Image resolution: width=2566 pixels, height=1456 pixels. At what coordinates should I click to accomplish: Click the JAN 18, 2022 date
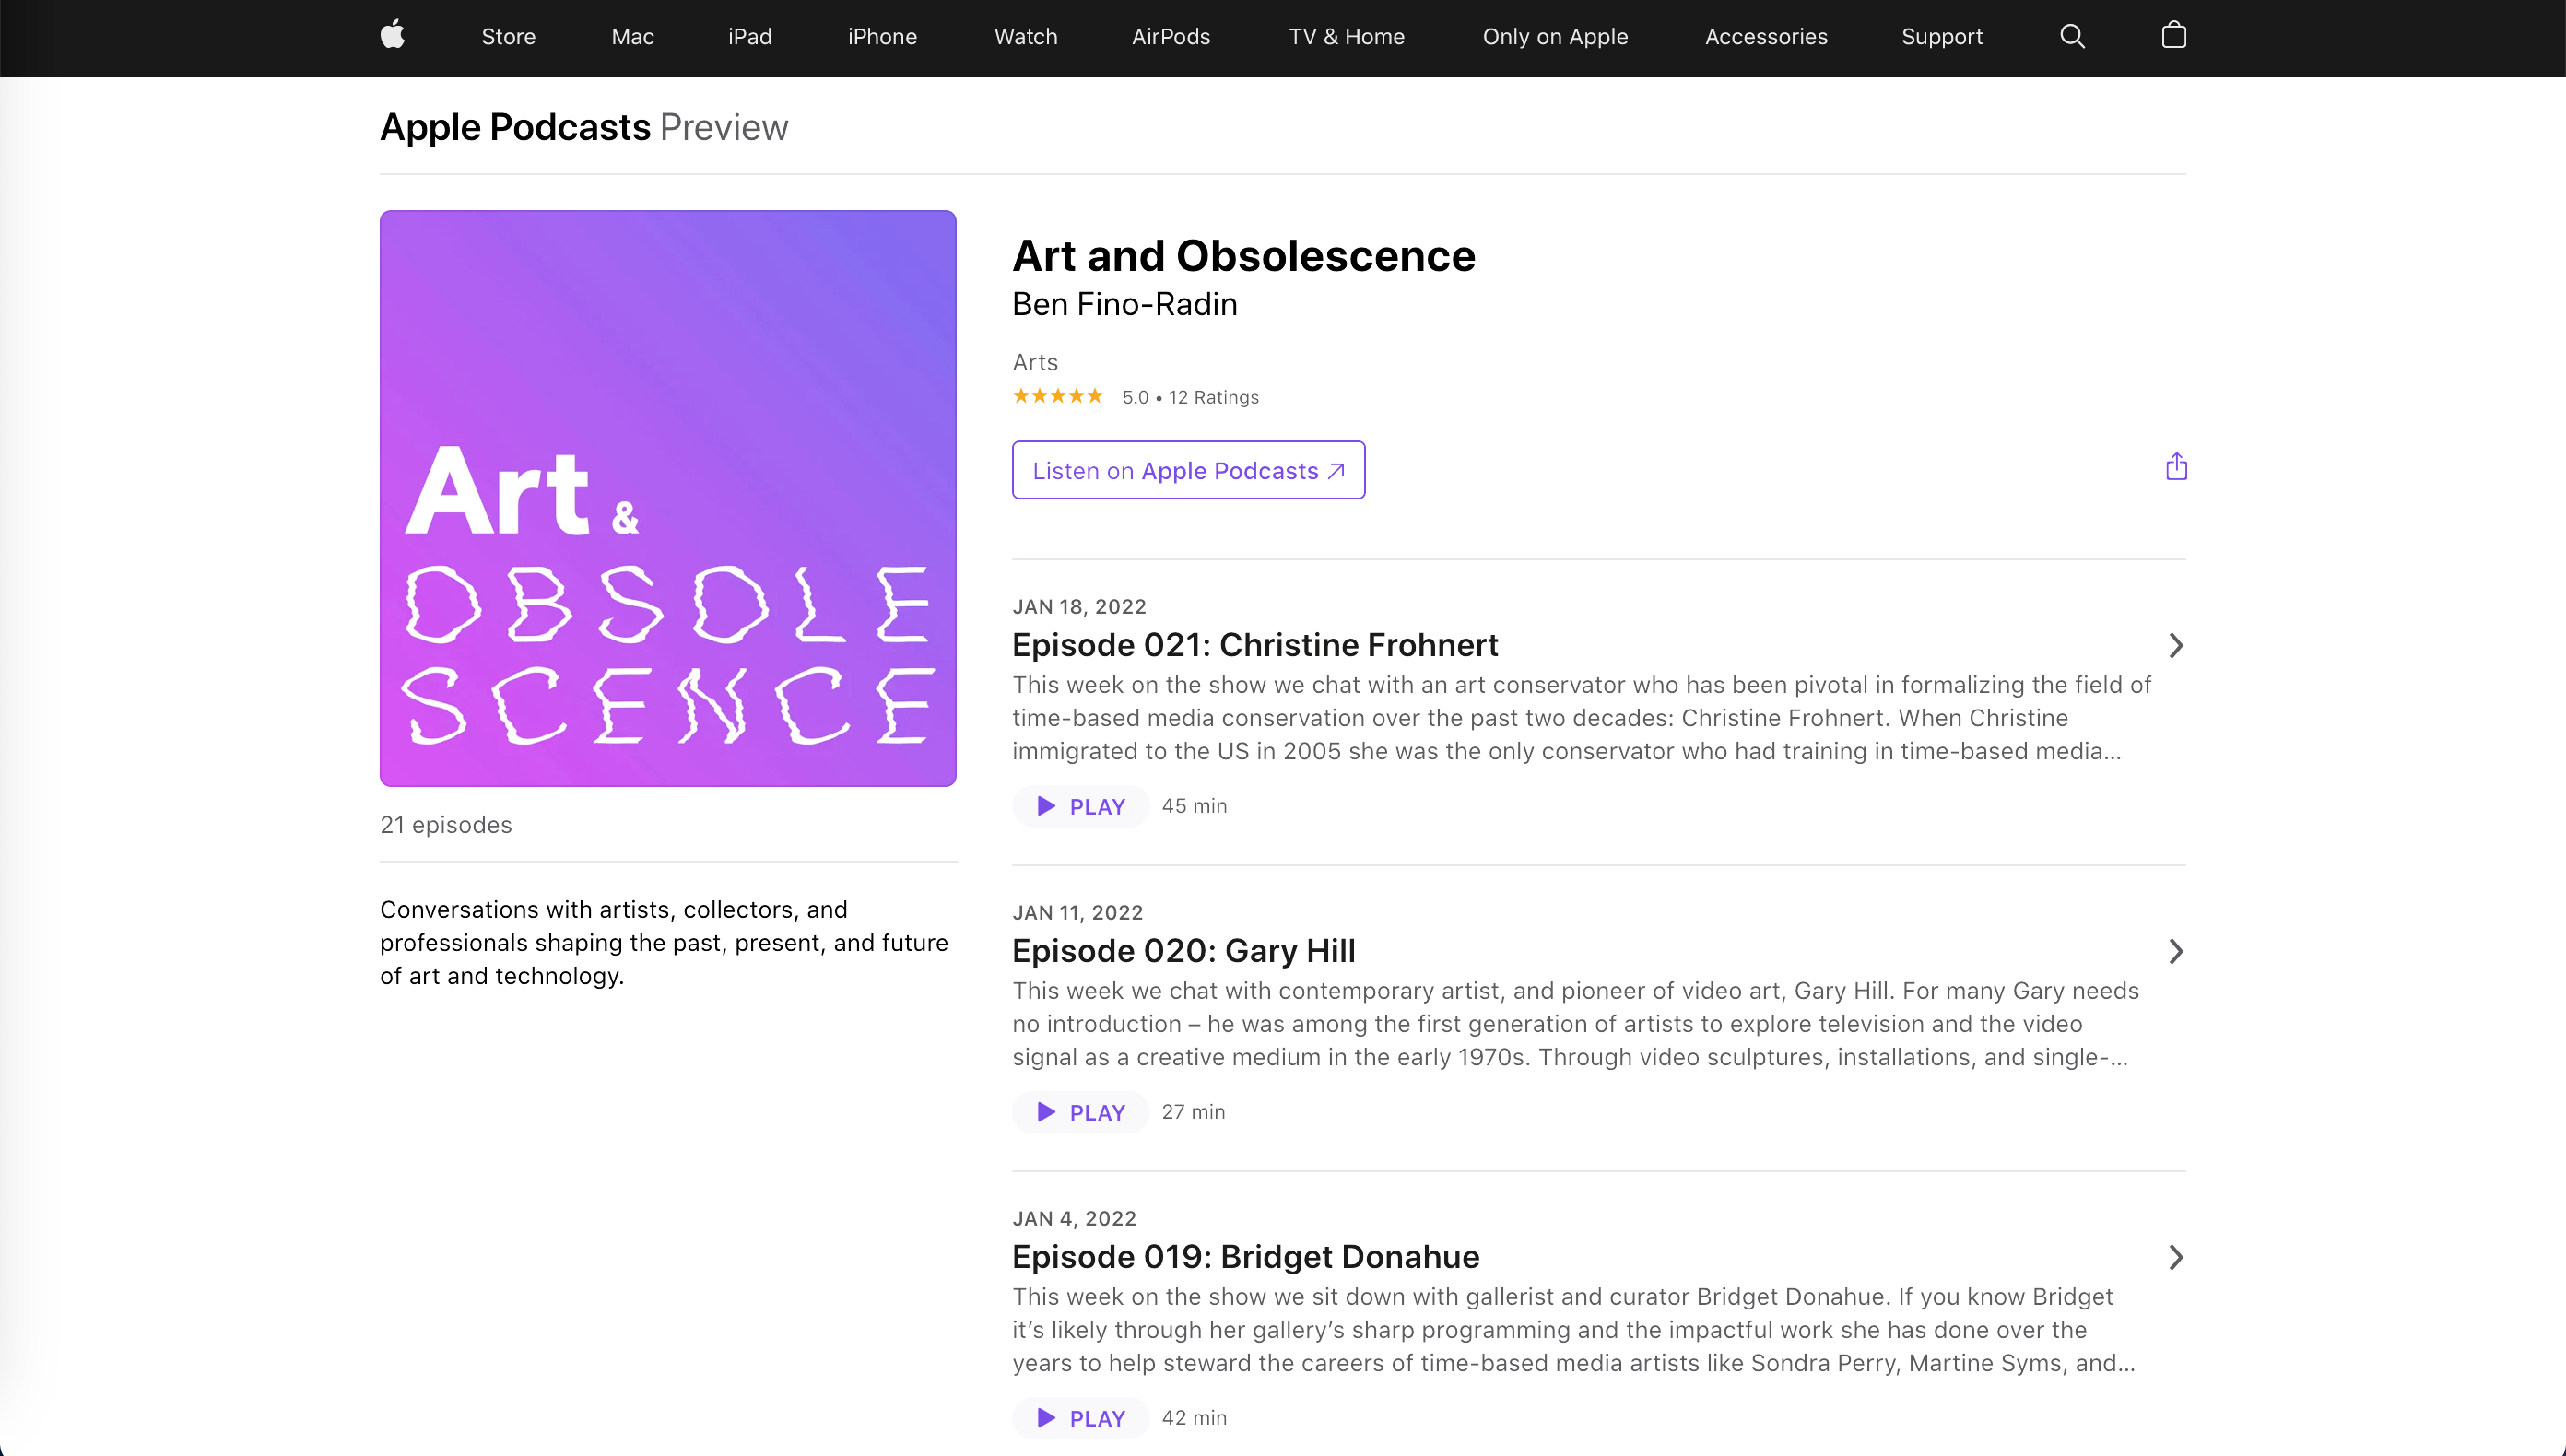click(x=1079, y=607)
